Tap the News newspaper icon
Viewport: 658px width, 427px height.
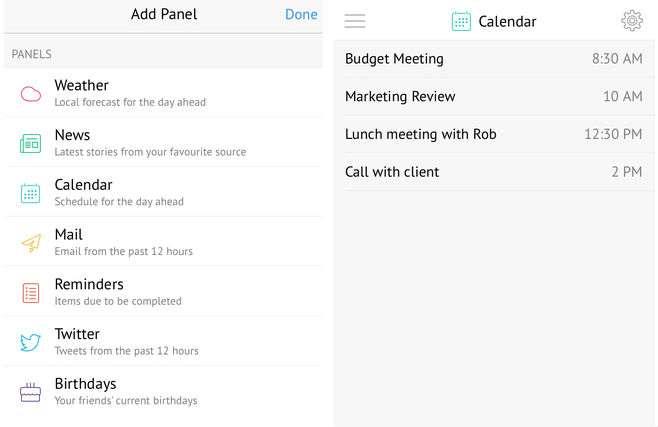(31, 143)
